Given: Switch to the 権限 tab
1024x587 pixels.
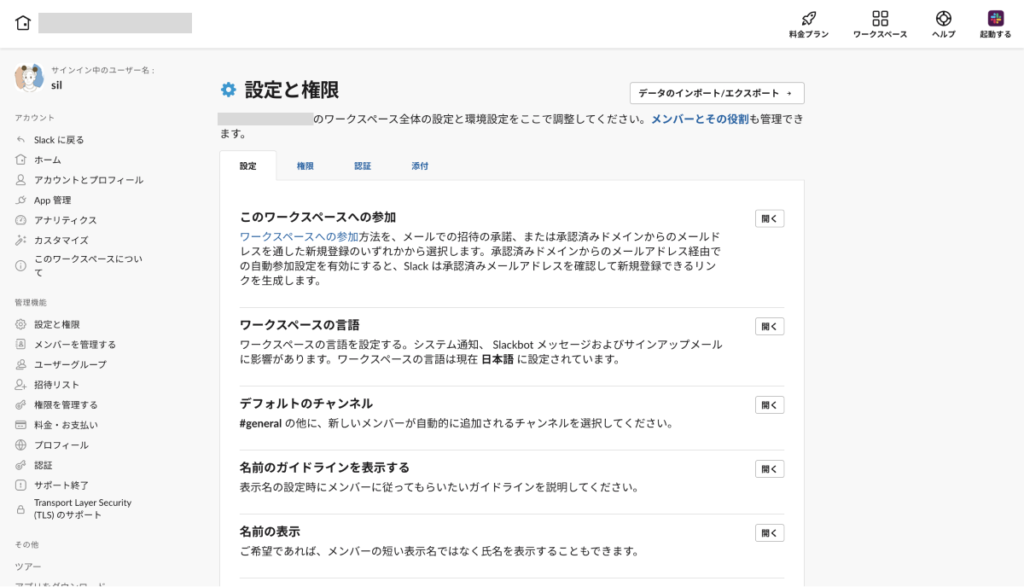Looking at the screenshot, I should pyautogui.click(x=305, y=166).
